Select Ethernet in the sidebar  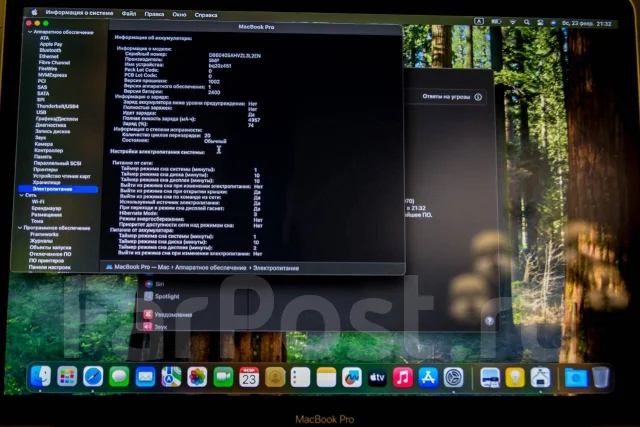[x=49, y=56]
